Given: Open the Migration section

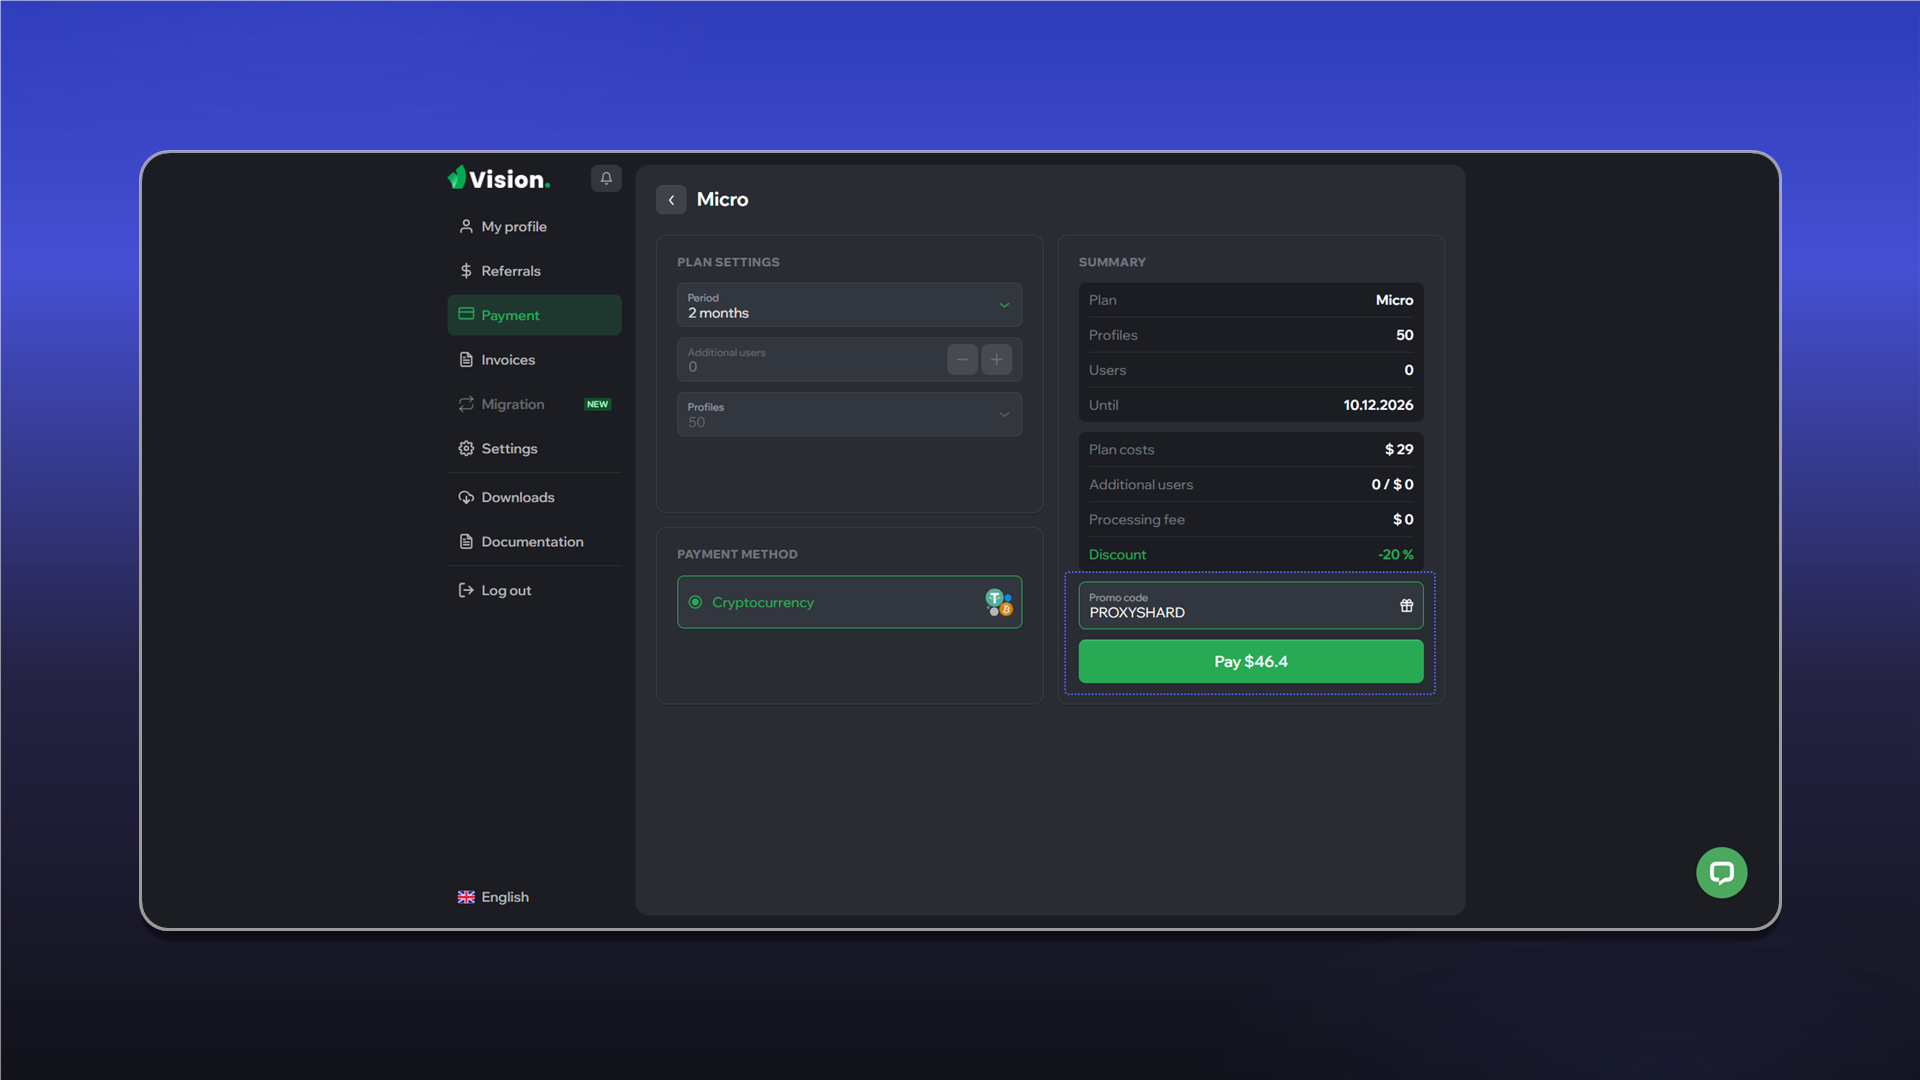Looking at the screenshot, I should click(534, 404).
